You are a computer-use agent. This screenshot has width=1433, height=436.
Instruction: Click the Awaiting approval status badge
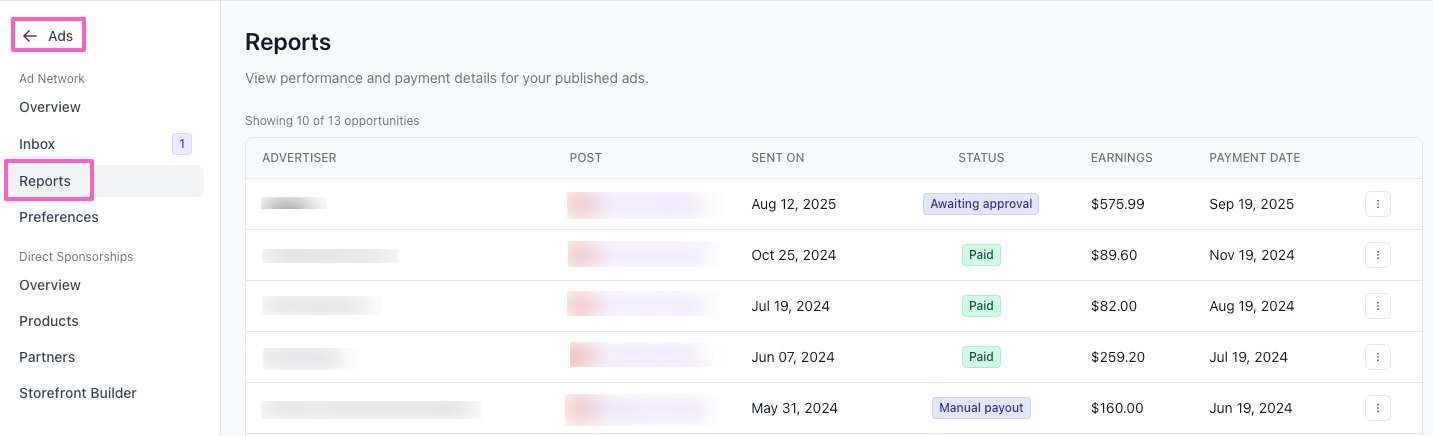click(980, 204)
